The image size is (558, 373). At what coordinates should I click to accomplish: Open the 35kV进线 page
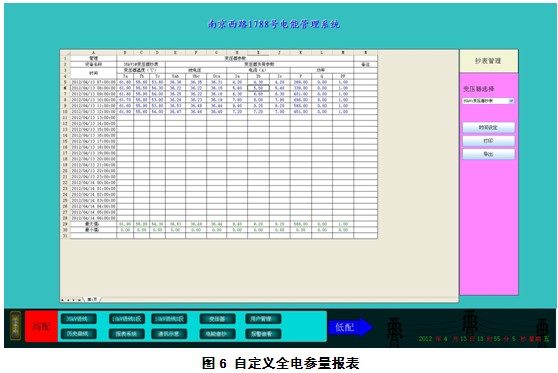pyautogui.click(x=78, y=319)
